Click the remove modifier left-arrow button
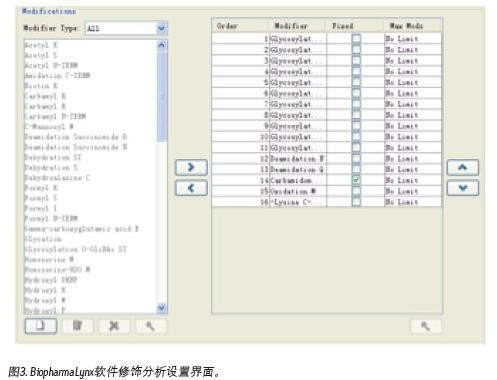This screenshot has height=380, width=497. pyautogui.click(x=191, y=188)
